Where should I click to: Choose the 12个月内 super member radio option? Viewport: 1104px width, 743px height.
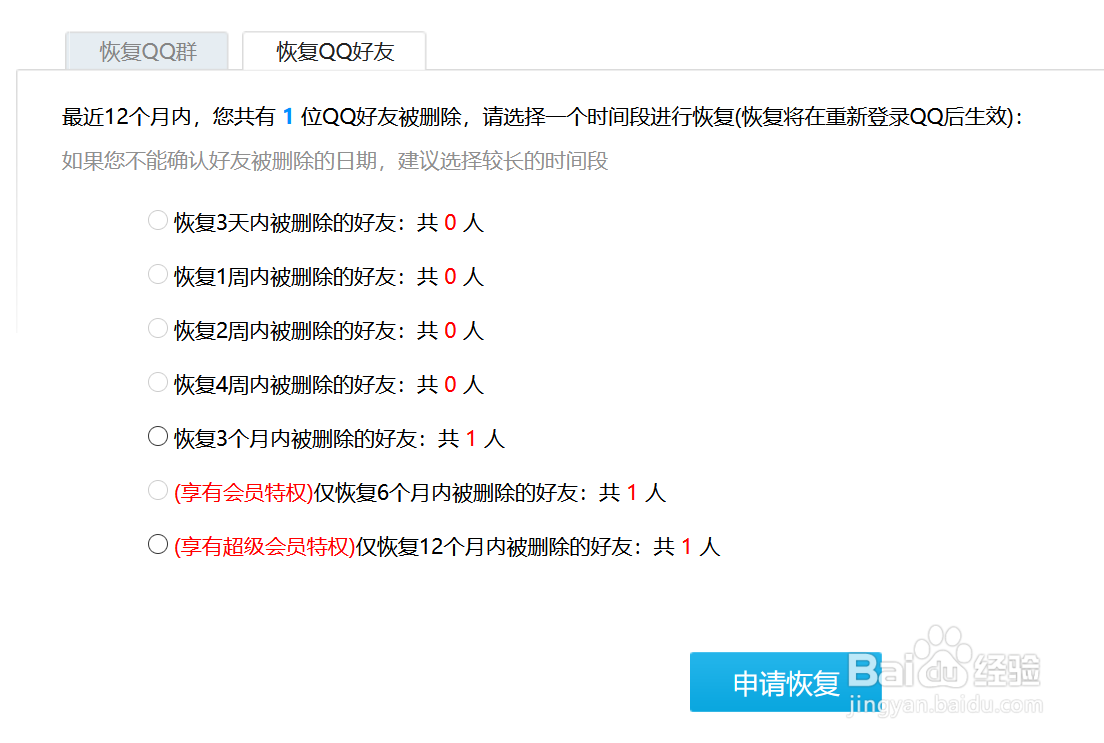158,544
